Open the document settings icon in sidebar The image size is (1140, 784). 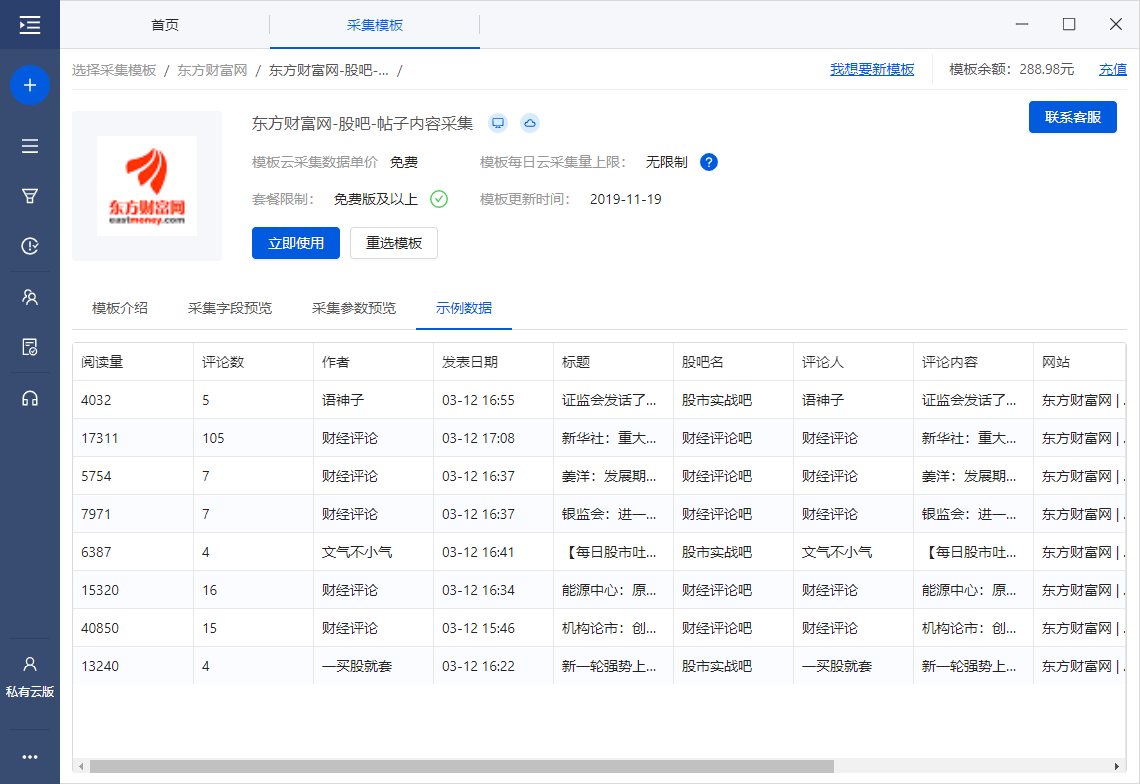click(x=30, y=347)
